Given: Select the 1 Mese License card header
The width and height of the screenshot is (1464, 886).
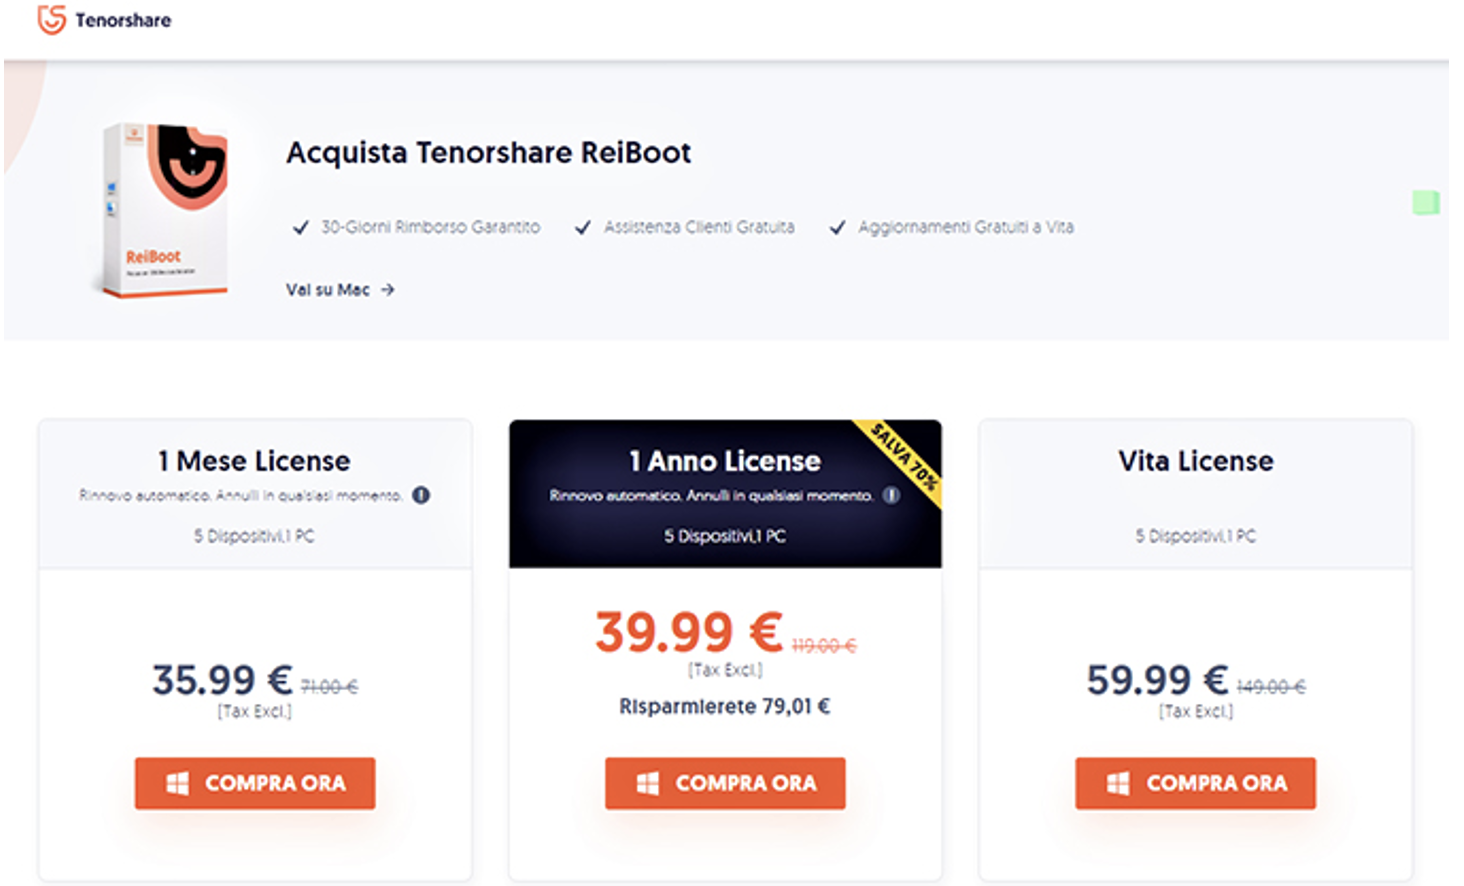Looking at the screenshot, I should pyautogui.click(x=254, y=461).
